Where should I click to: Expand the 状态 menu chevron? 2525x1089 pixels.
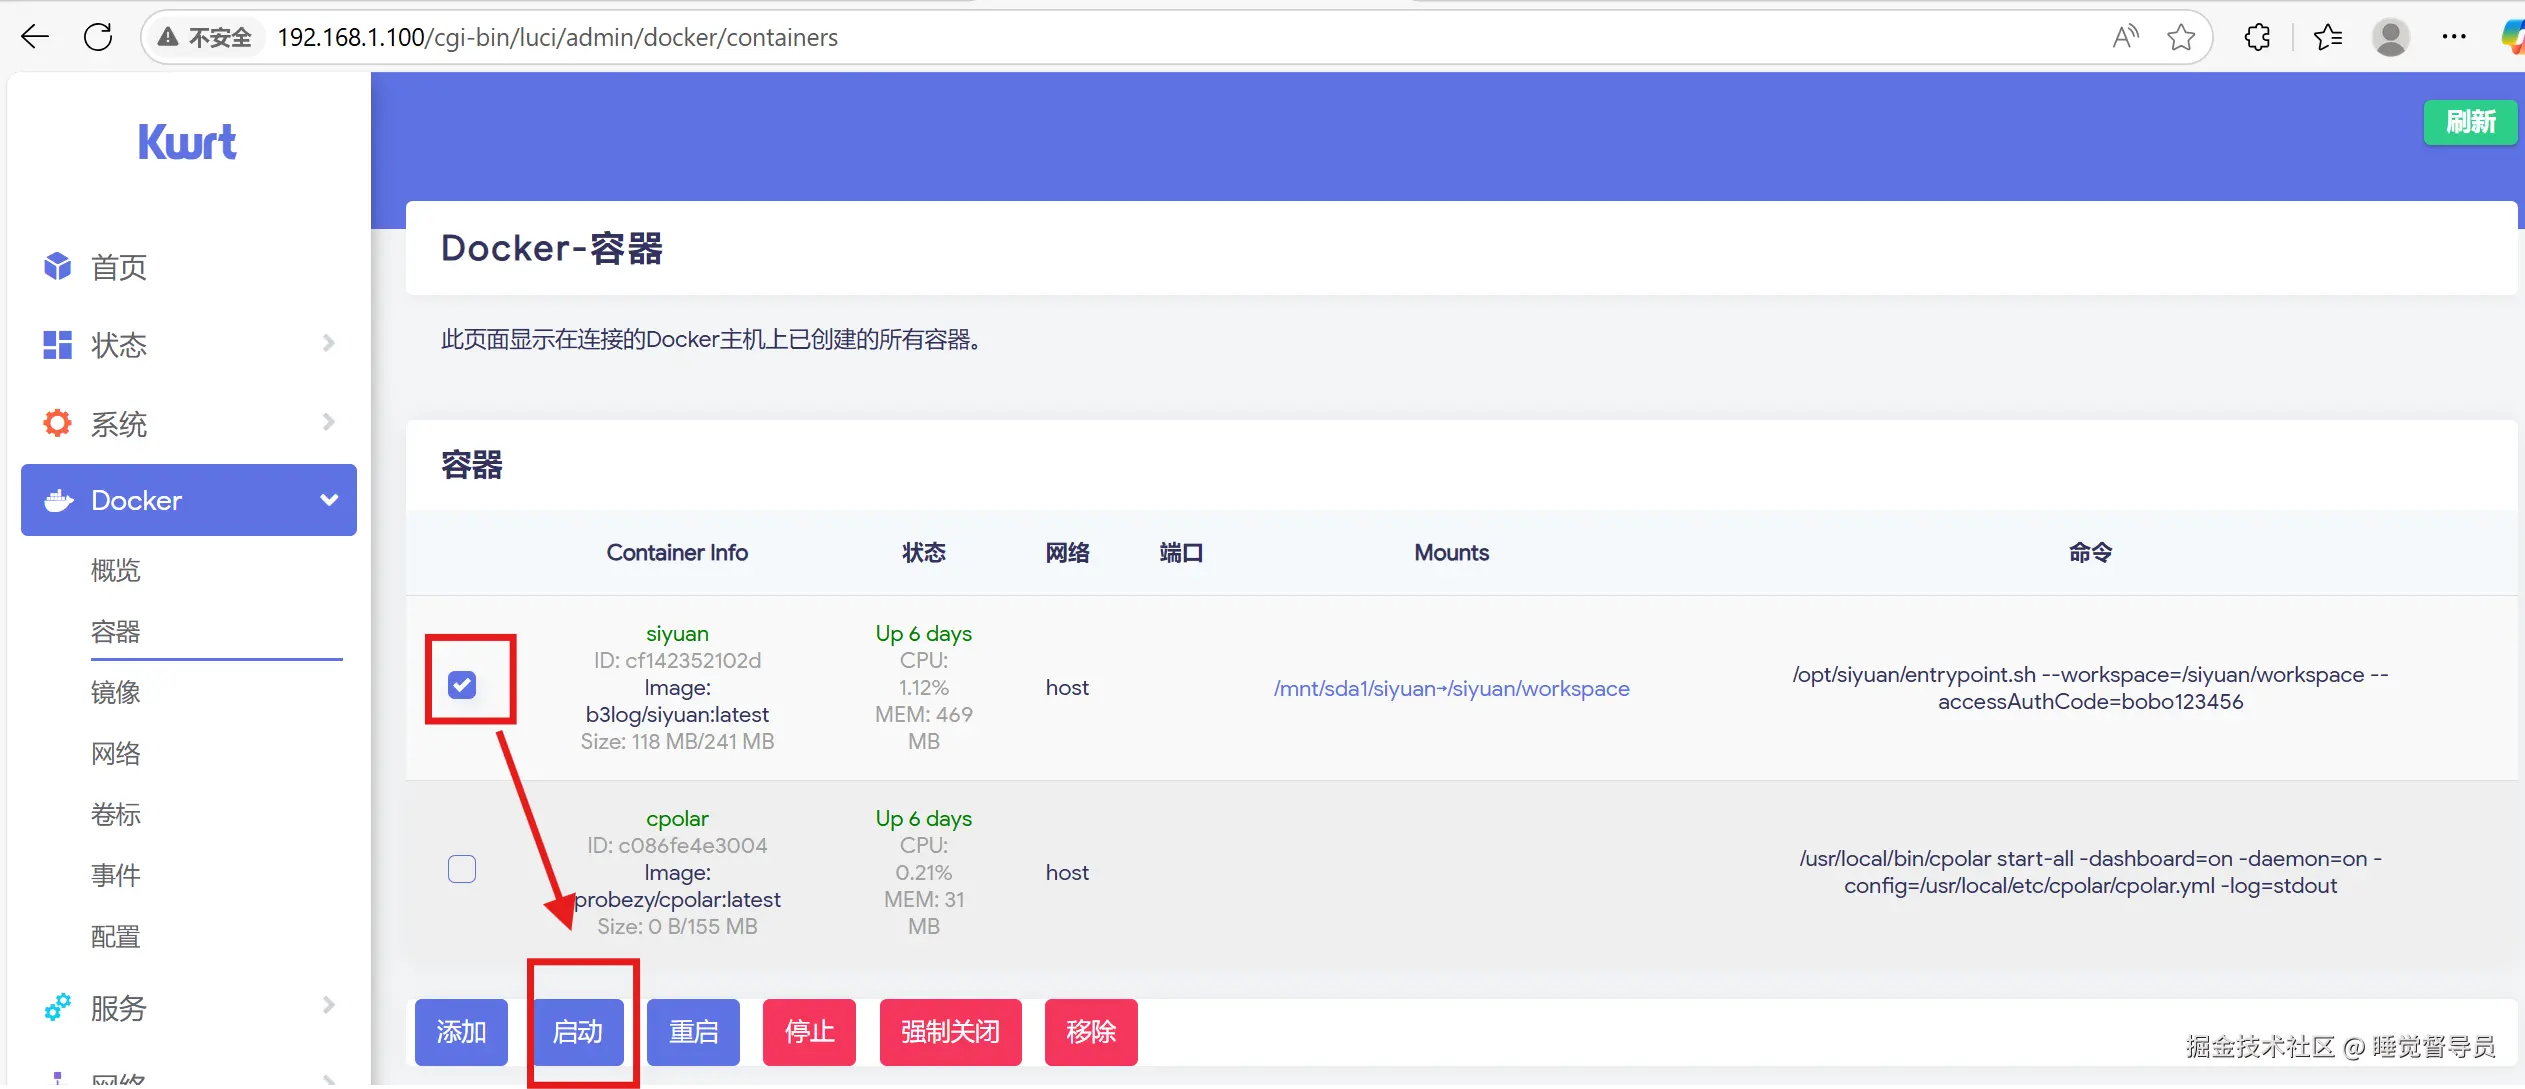point(329,344)
